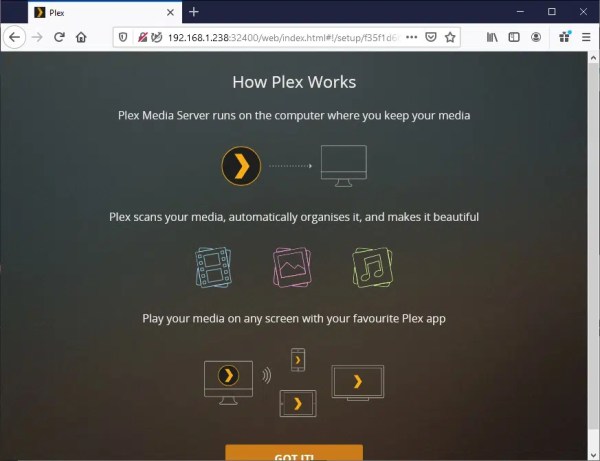Image resolution: width=600 pixels, height=461 pixels.
Task: Open a new tab with plus button
Action: click(194, 12)
